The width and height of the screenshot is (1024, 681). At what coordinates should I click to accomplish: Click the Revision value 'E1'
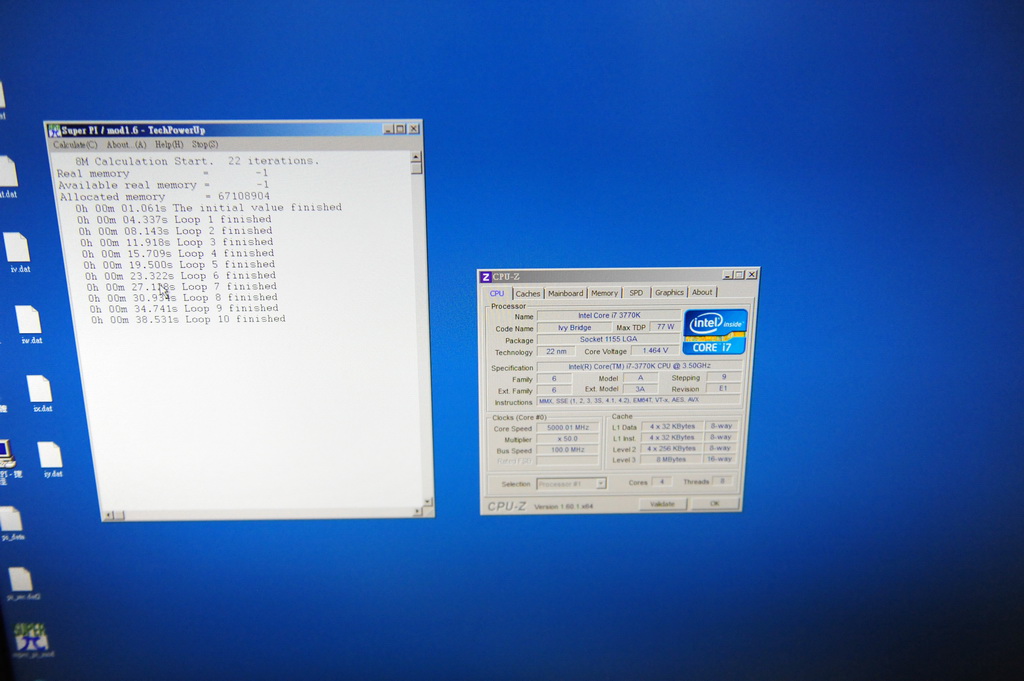click(x=723, y=388)
